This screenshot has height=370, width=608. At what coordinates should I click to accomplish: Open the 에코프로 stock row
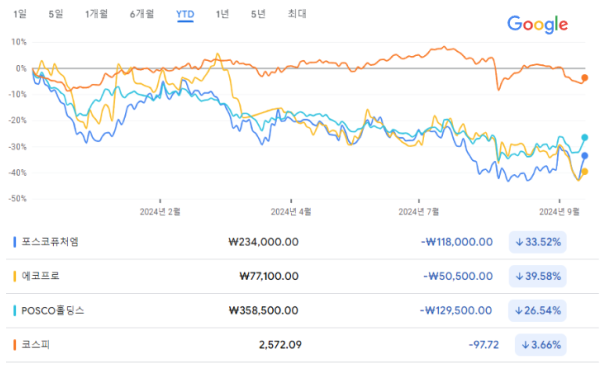[x=302, y=276]
